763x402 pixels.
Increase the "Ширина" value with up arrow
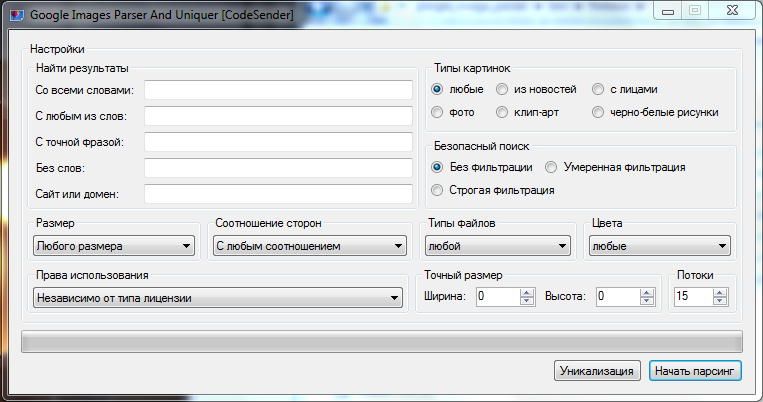click(x=527, y=292)
